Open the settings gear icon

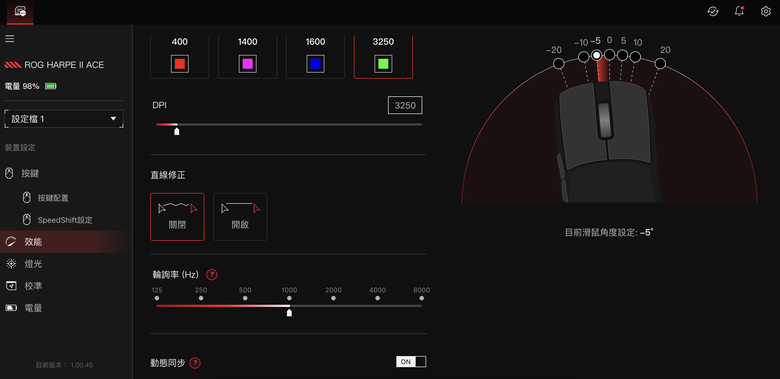[766, 11]
